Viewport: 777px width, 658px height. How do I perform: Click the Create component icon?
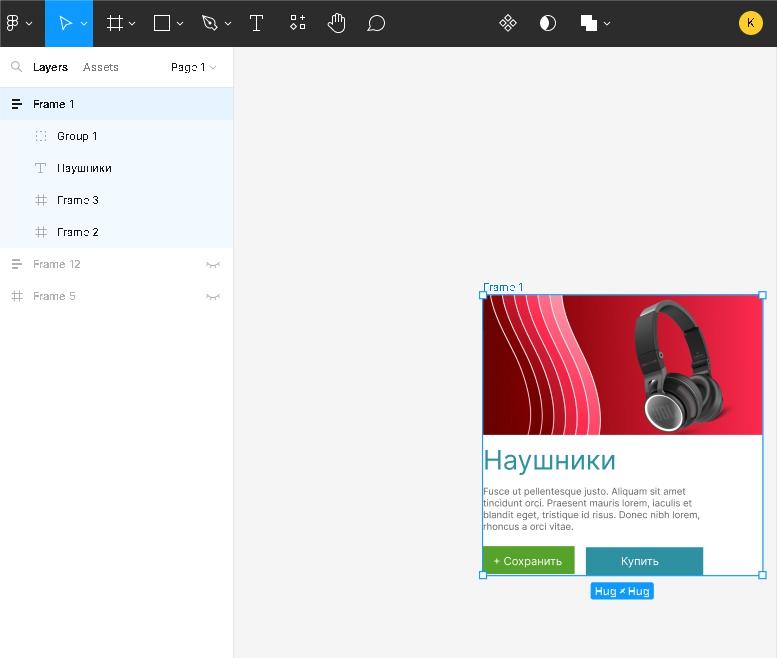click(x=507, y=23)
